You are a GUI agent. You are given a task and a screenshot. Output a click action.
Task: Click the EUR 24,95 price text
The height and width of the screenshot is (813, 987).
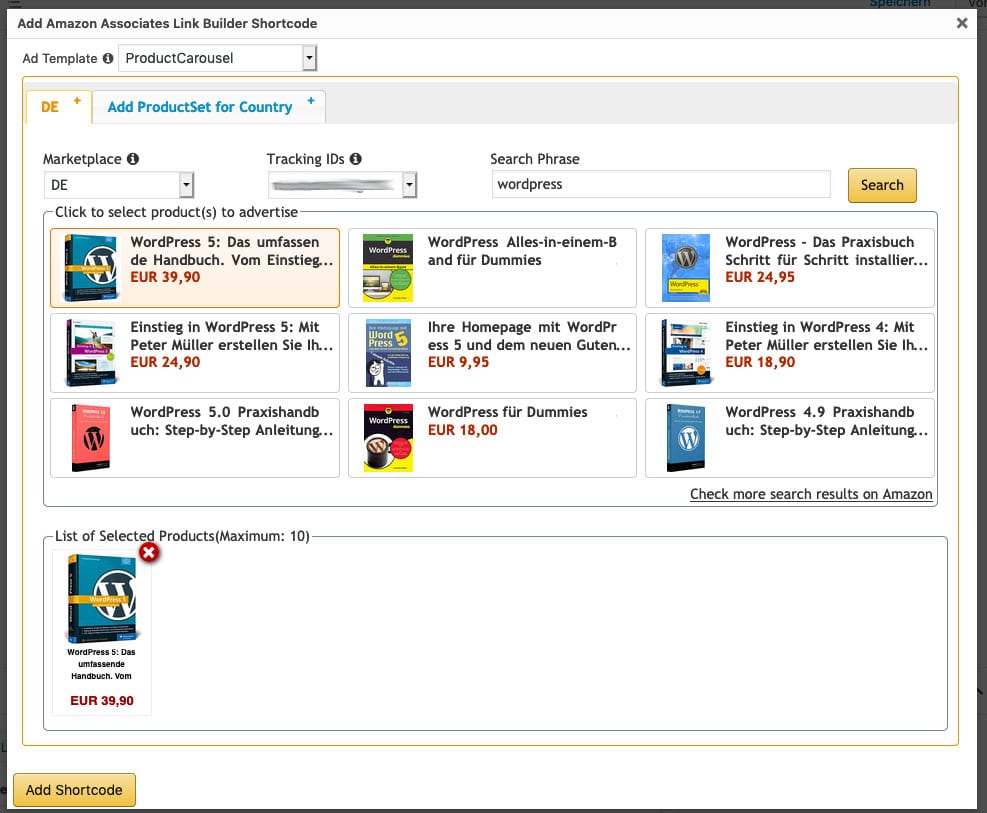pyautogui.click(x=760, y=277)
